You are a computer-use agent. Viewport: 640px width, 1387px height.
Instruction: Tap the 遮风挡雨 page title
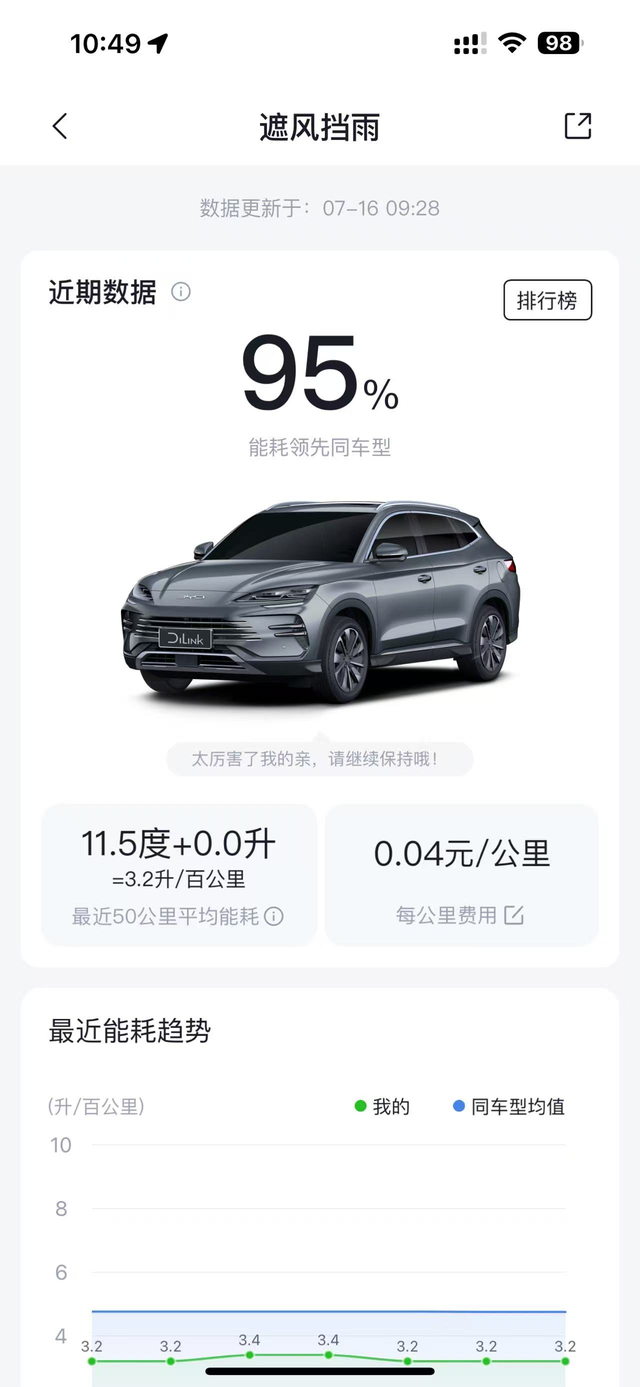(320, 127)
